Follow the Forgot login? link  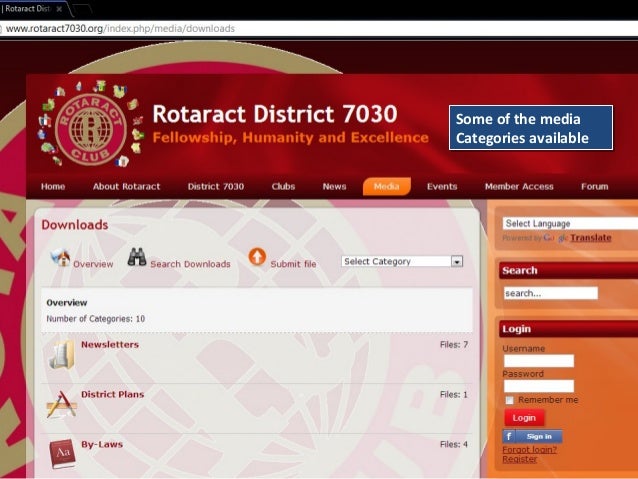coord(529,449)
